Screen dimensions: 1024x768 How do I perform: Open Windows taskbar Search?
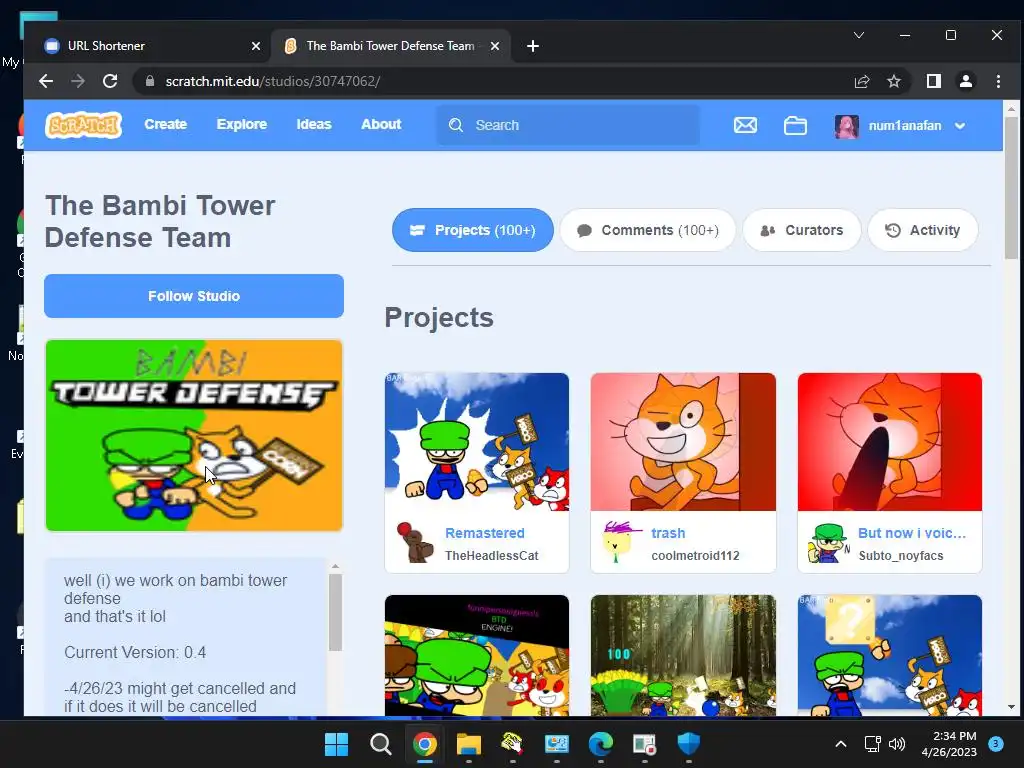coord(380,744)
